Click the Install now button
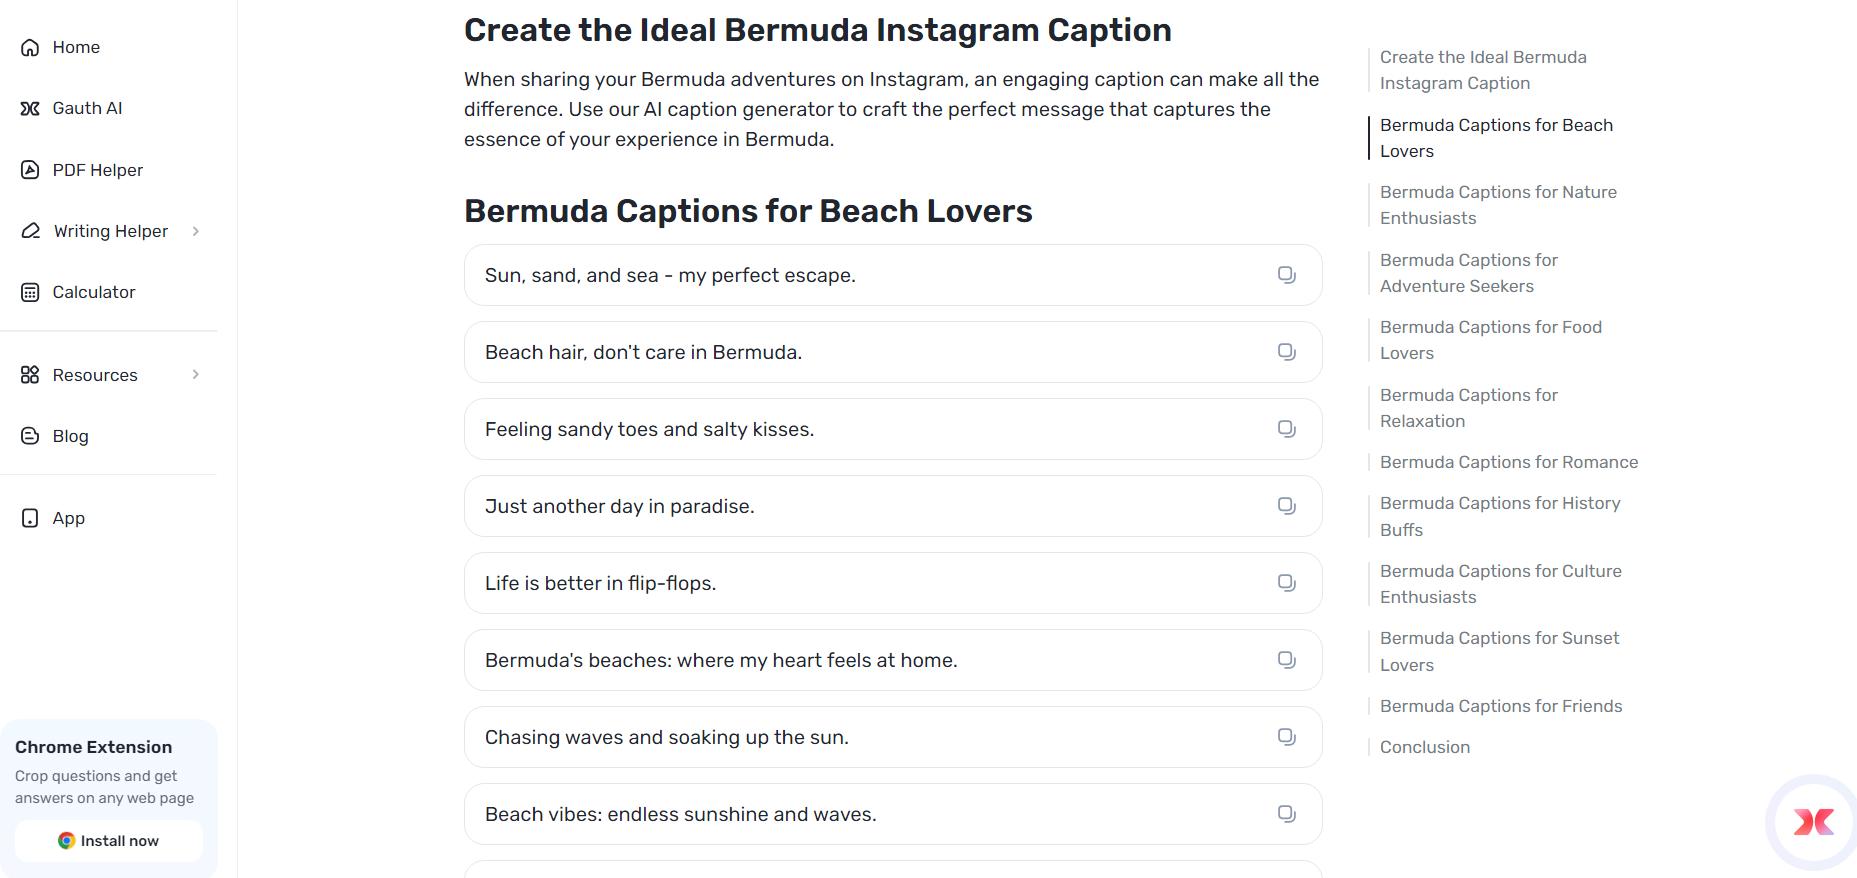The width and height of the screenshot is (1857, 878). tap(108, 841)
